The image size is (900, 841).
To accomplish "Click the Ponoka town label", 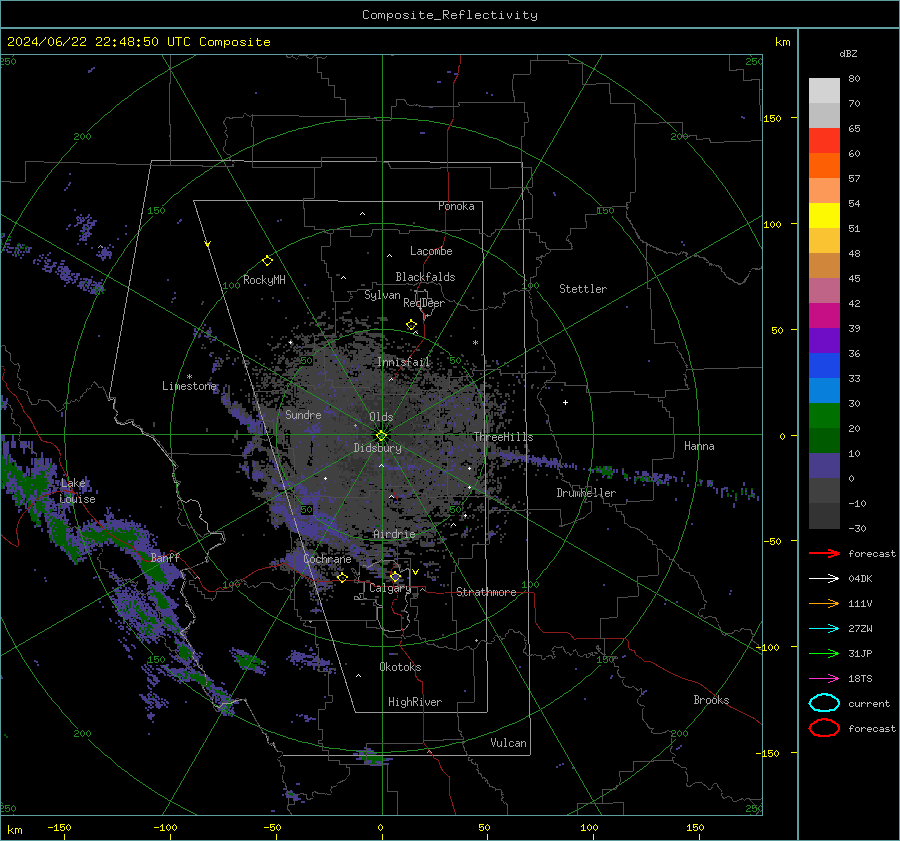I will tap(456, 206).
